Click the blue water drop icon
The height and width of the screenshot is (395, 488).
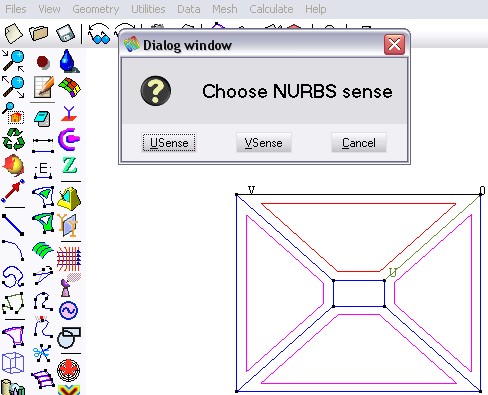(x=69, y=61)
